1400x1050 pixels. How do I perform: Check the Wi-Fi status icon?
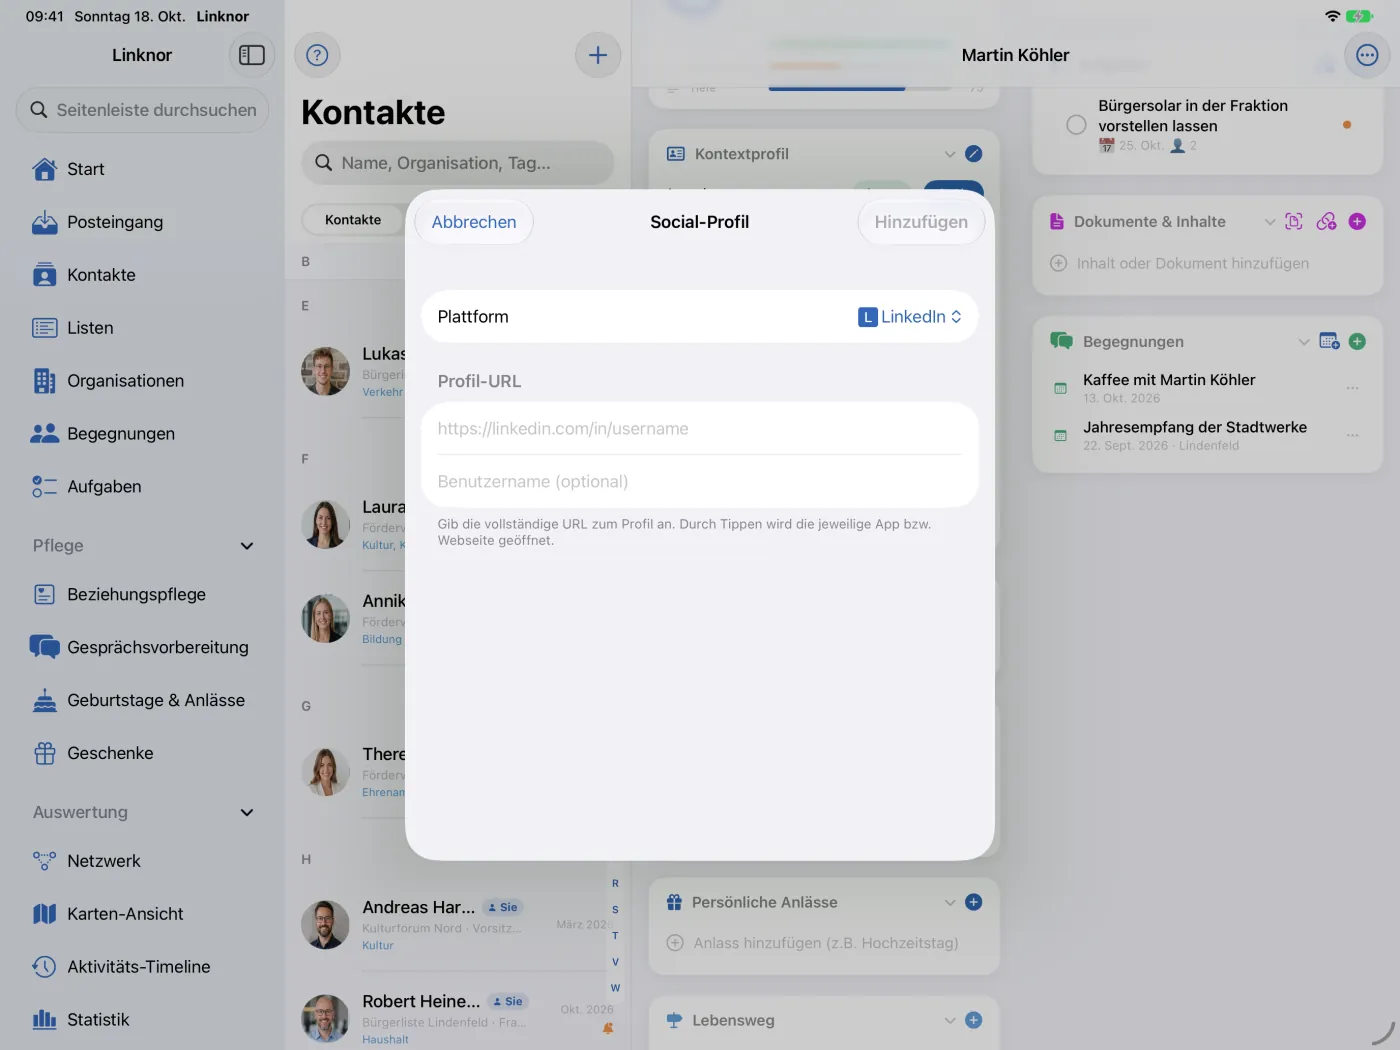[1332, 16]
